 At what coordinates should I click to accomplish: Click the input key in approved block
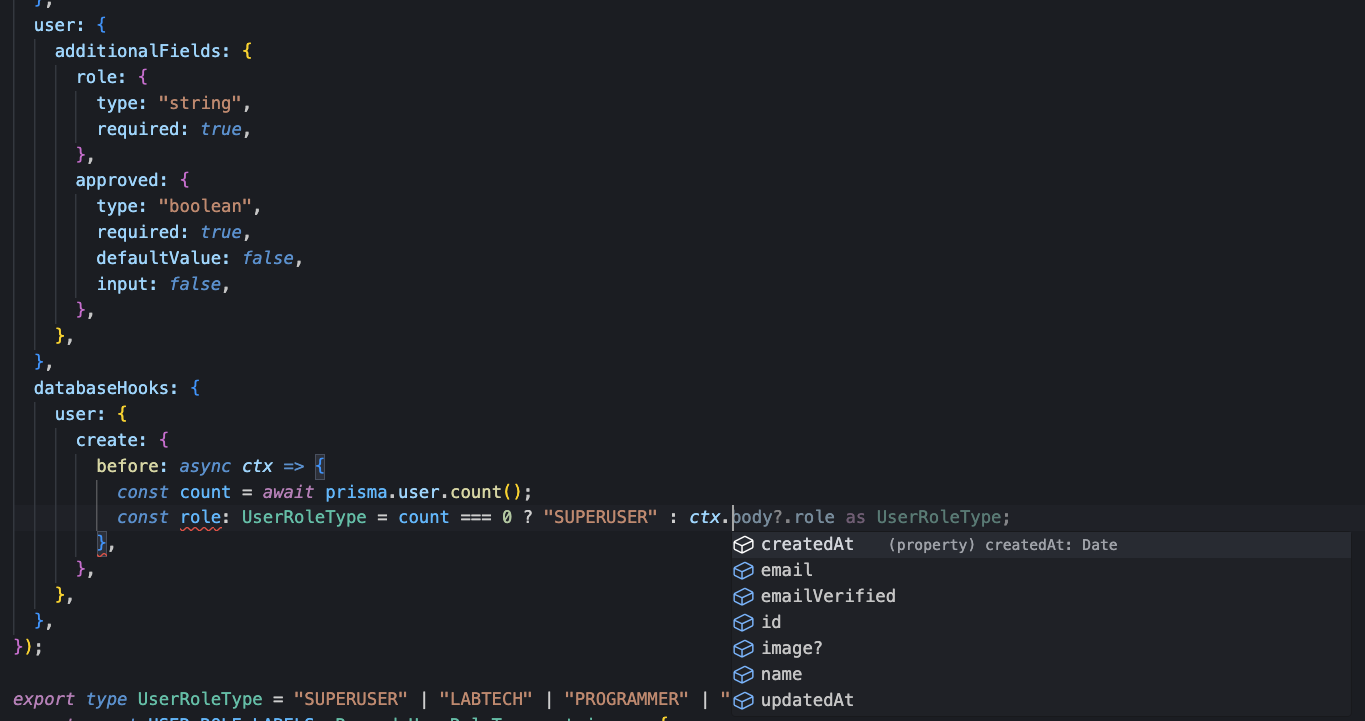pos(122,284)
